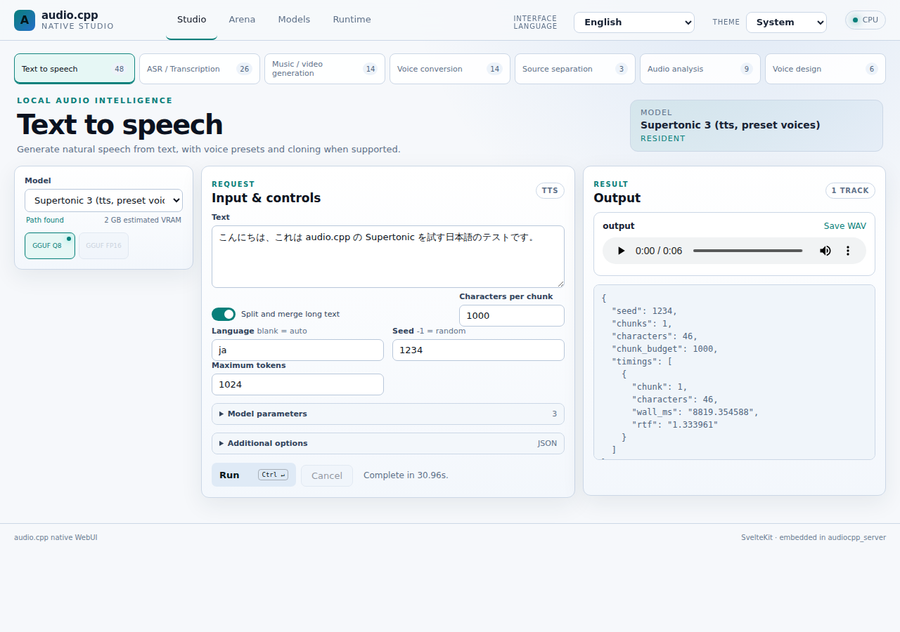Open the Runtime tab
Viewport: 900px width, 632px height.
tap(352, 20)
